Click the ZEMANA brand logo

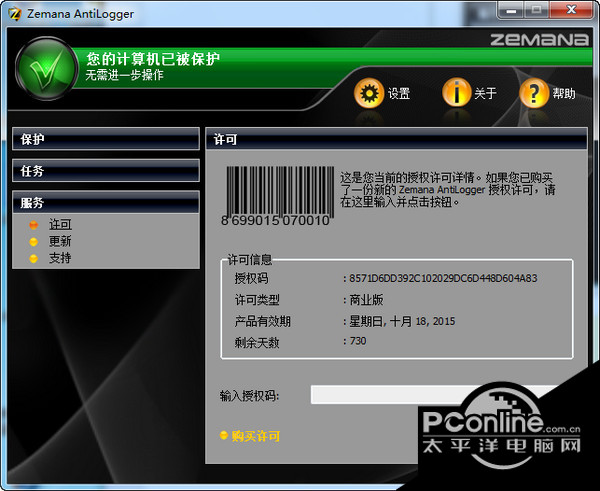(x=540, y=40)
